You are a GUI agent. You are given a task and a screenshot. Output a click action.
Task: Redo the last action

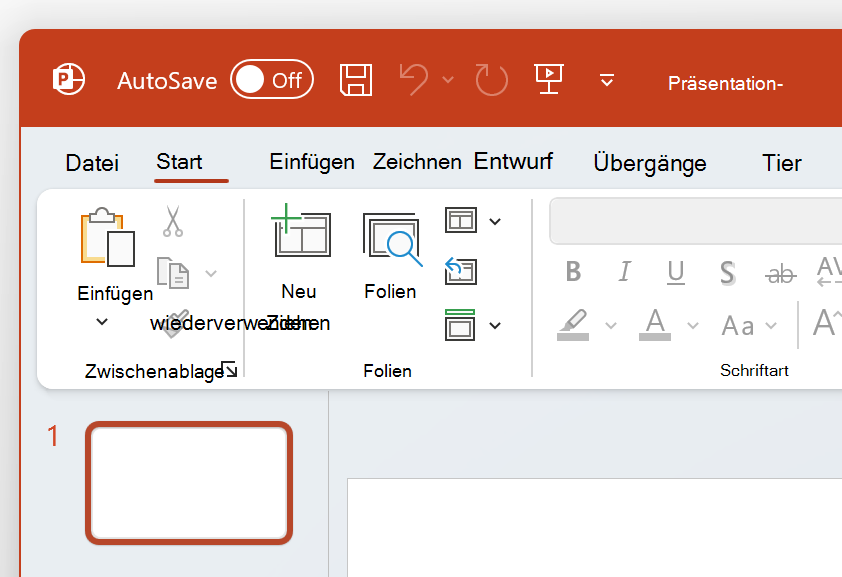point(491,80)
